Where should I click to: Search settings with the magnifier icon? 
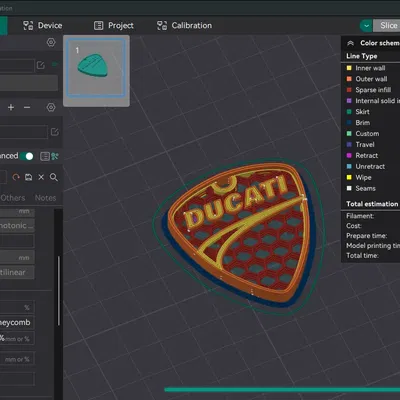54,177
